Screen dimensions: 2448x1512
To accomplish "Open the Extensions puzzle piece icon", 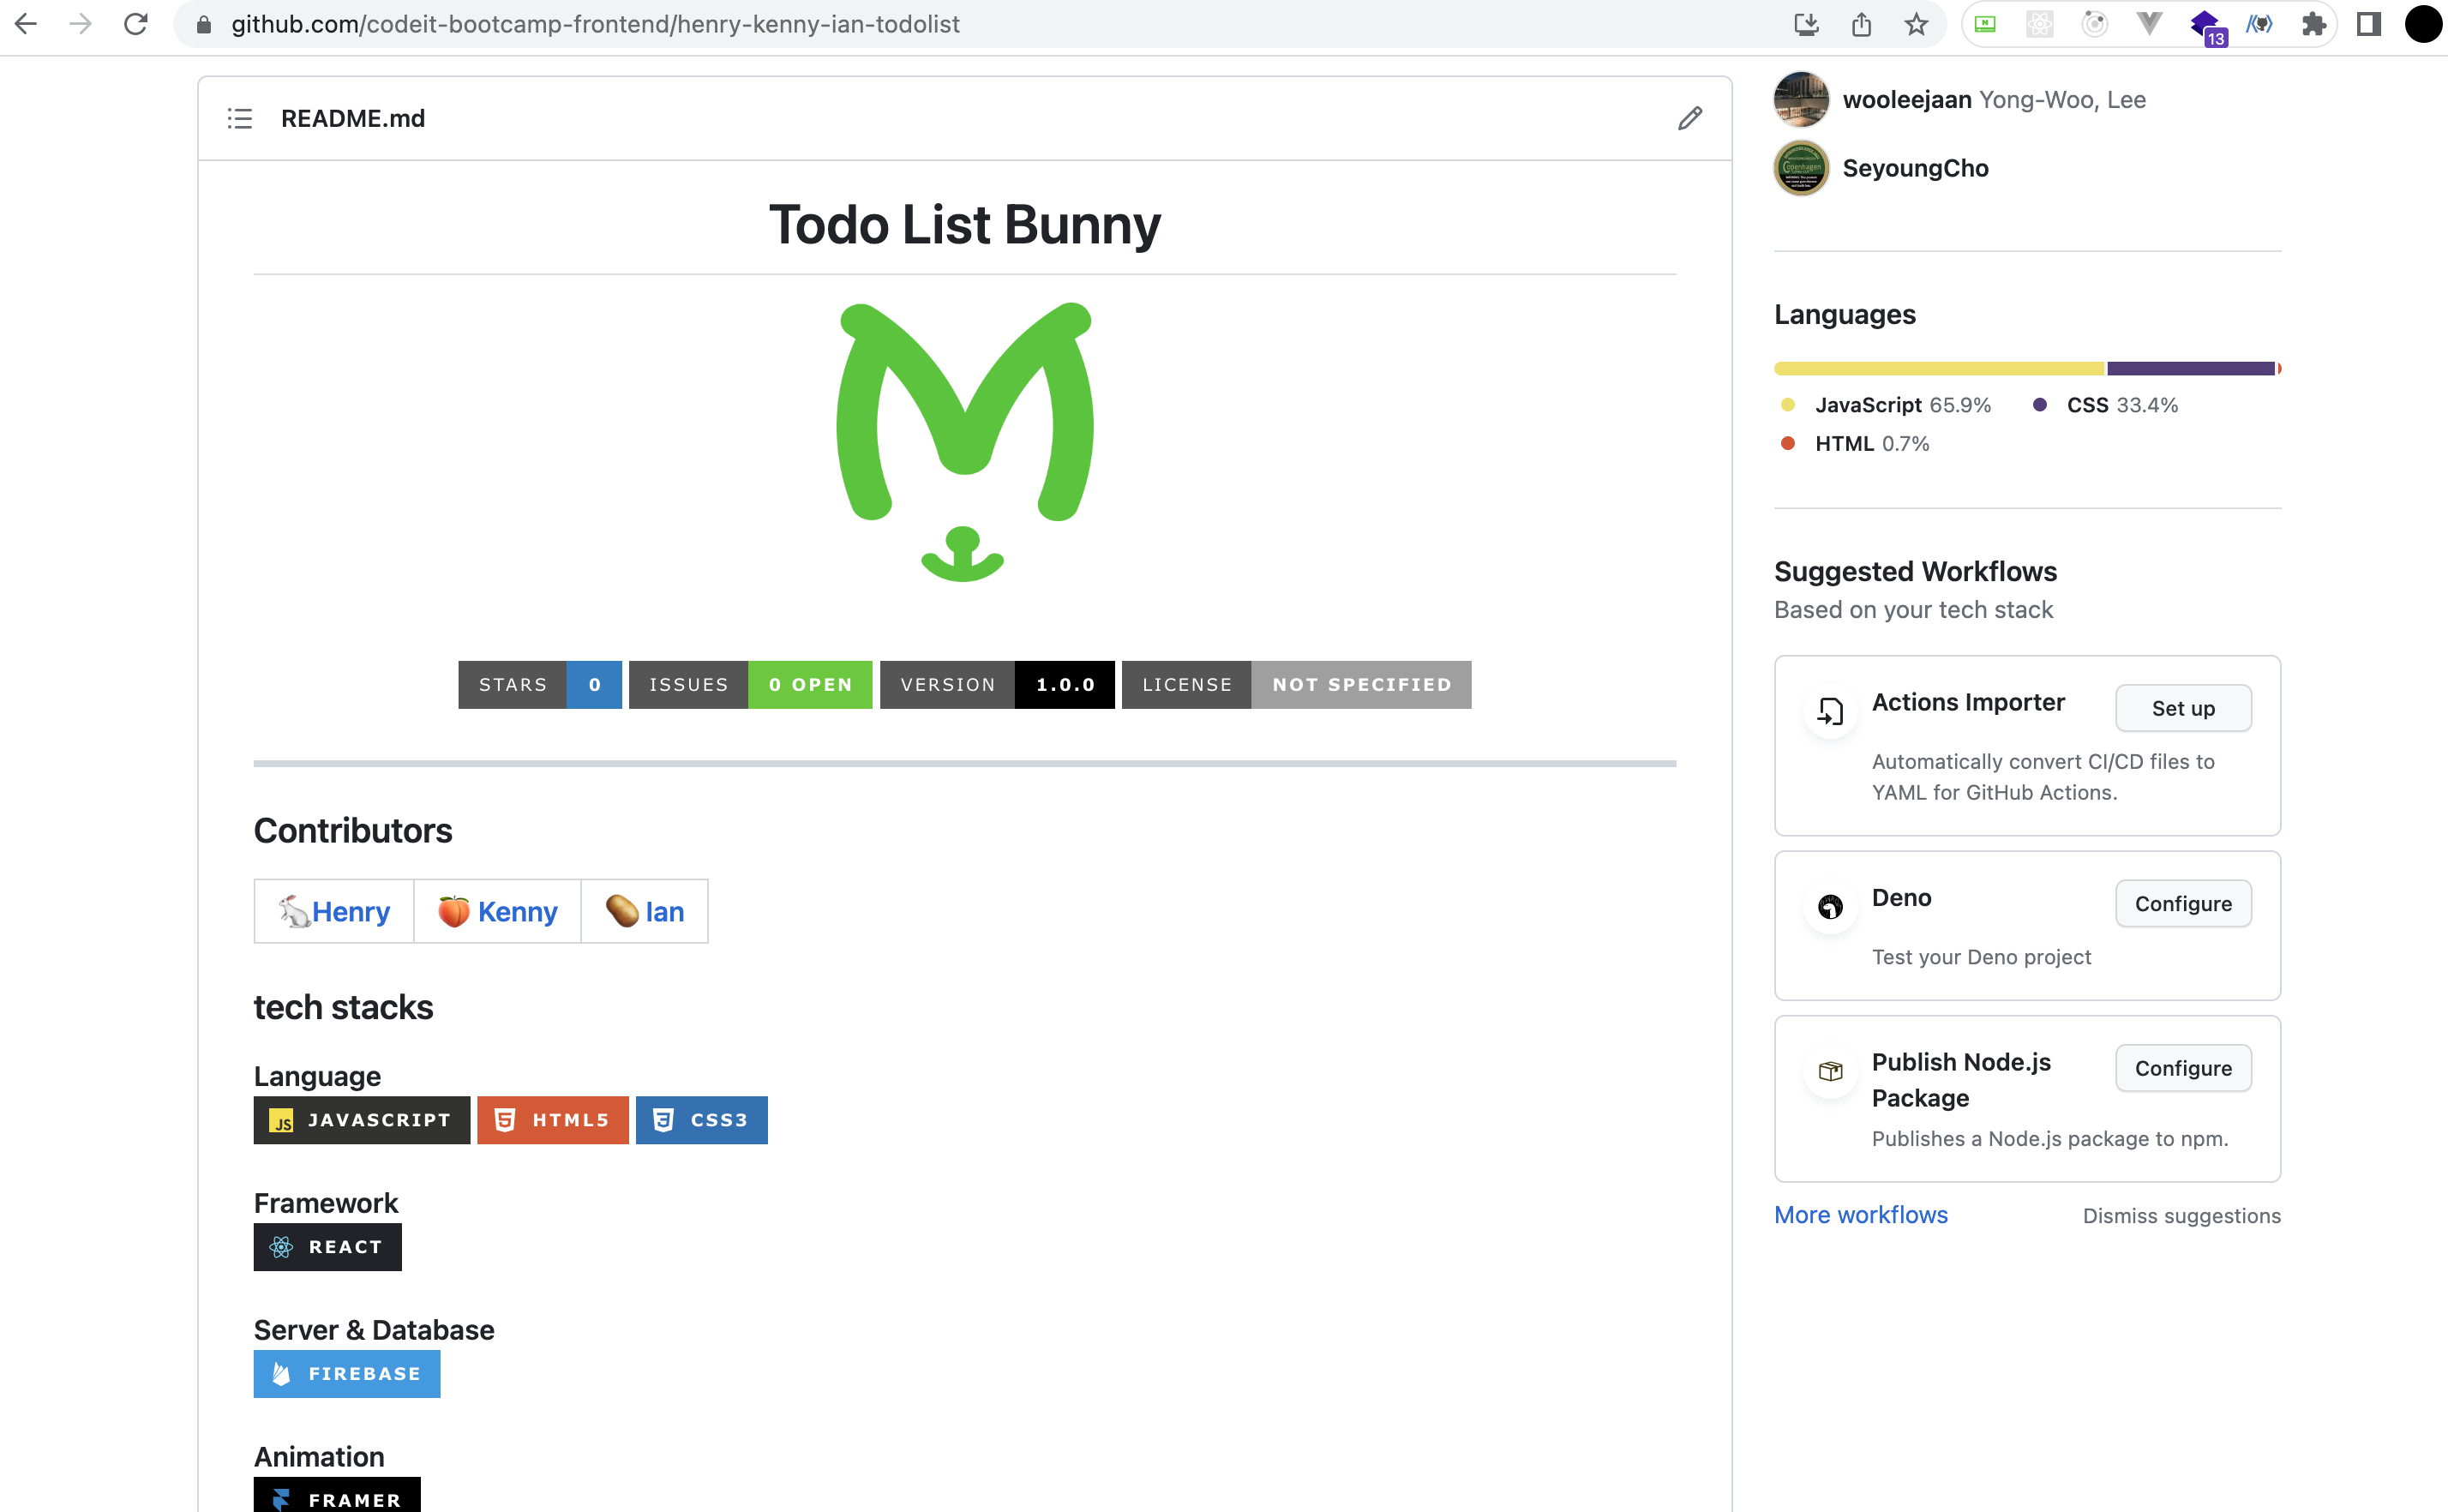I will pyautogui.click(x=2313, y=24).
